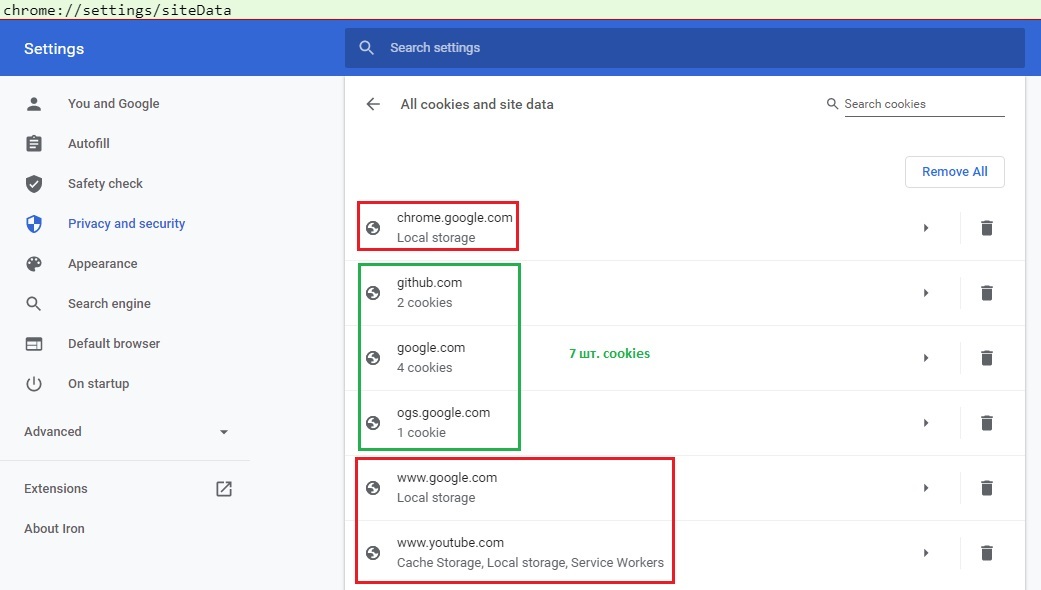Go back with the left arrow icon
The height and width of the screenshot is (590, 1041).
coord(373,104)
